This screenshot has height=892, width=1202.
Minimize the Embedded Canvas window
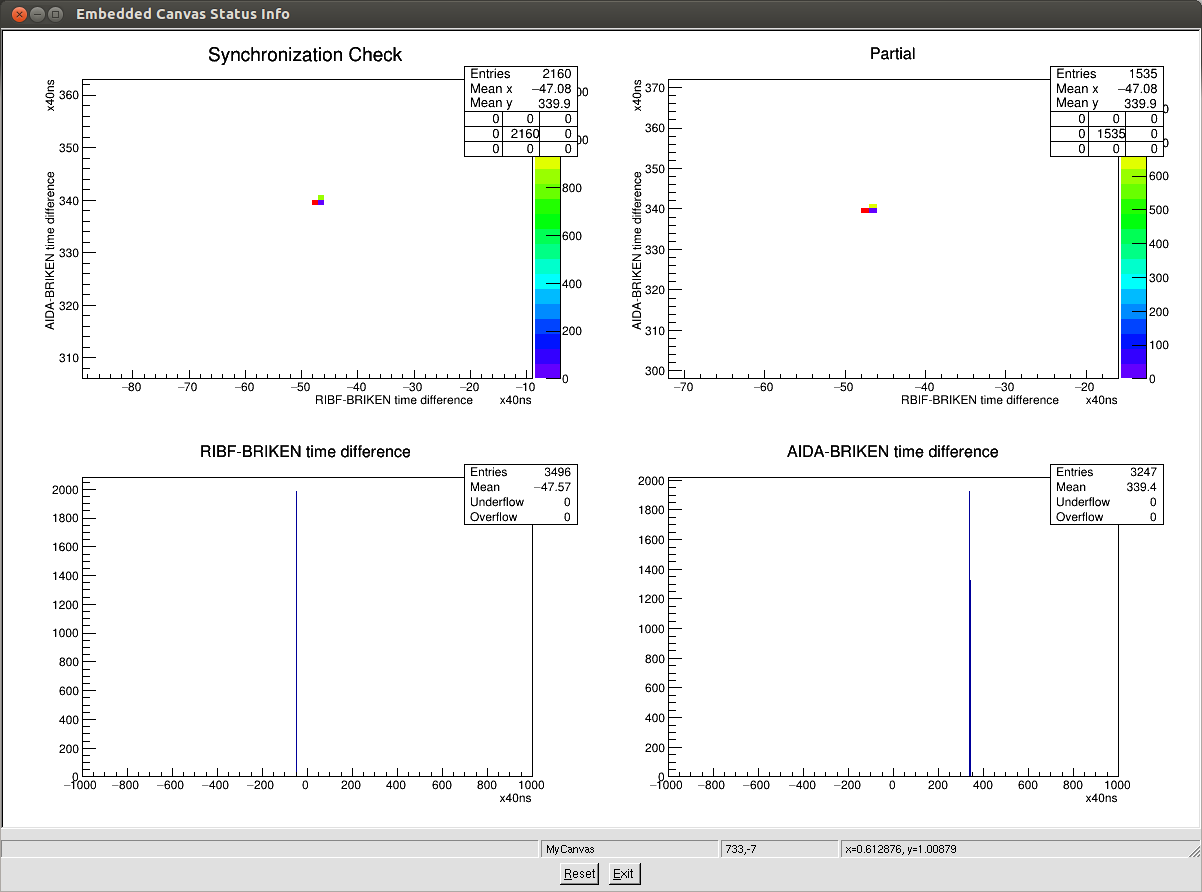(x=36, y=14)
